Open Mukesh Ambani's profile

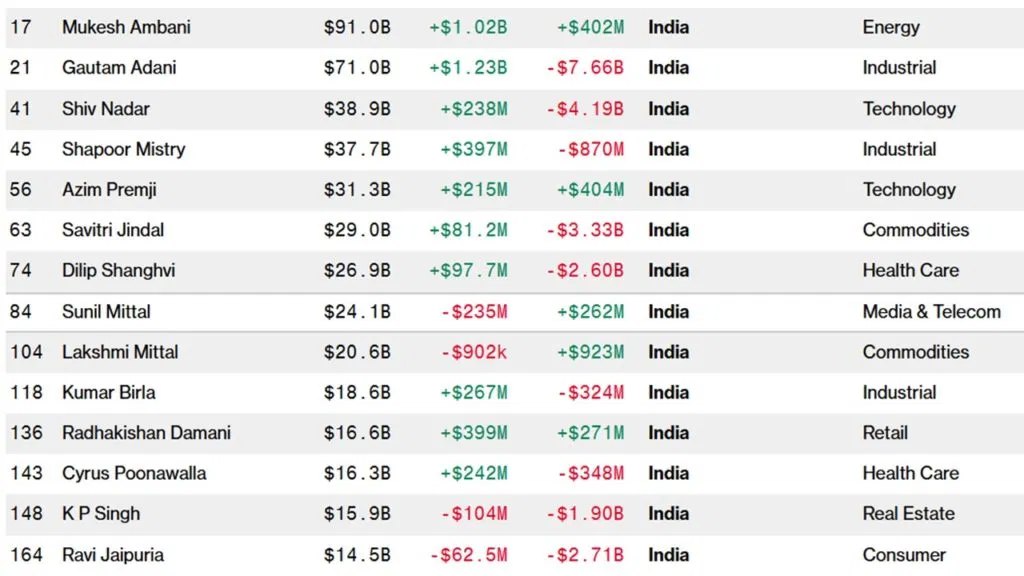click(x=126, y=27)
